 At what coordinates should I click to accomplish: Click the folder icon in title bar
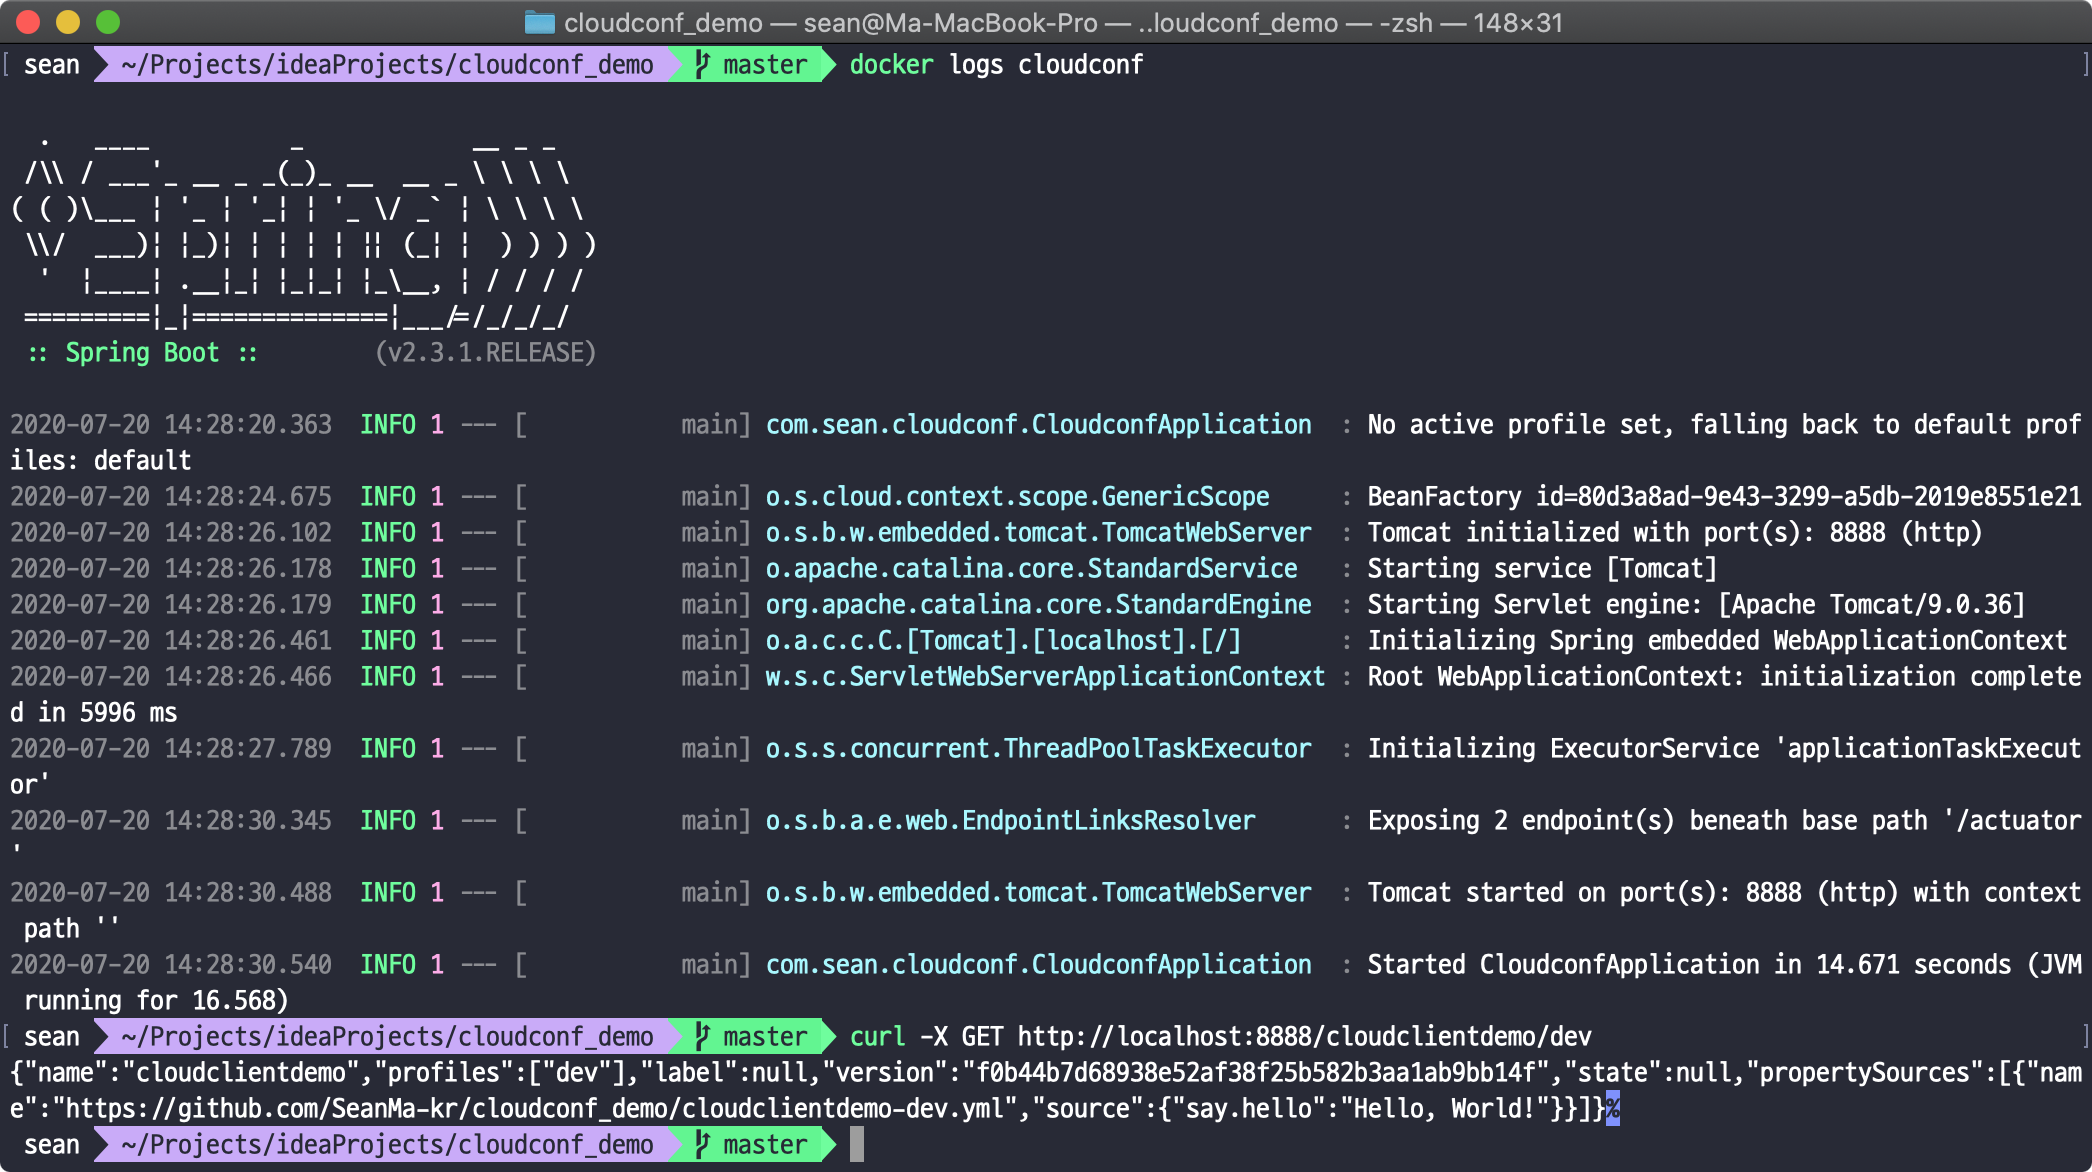[540, 22]
